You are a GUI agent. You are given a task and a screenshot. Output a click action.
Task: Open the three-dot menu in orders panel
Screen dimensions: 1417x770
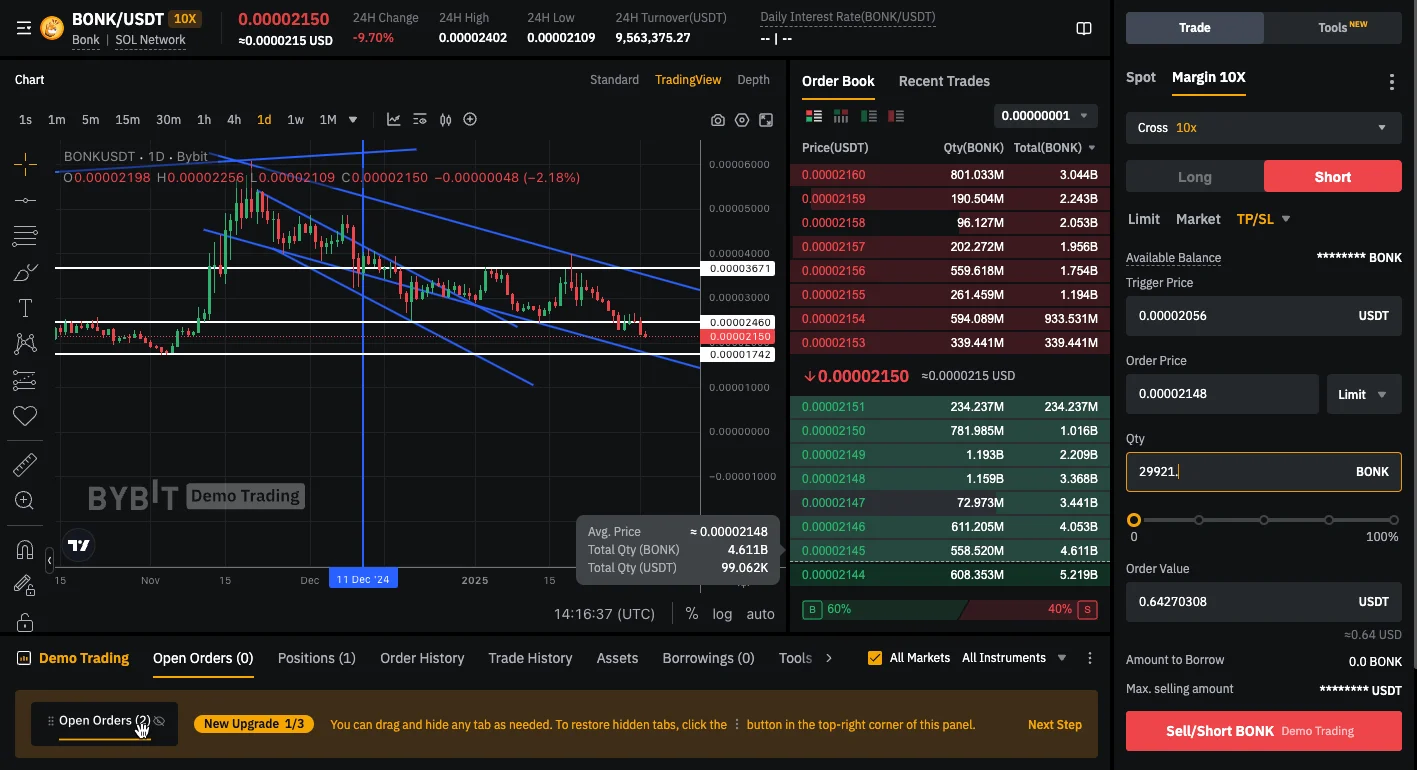pyautogui.click(x=1090, y=658)
